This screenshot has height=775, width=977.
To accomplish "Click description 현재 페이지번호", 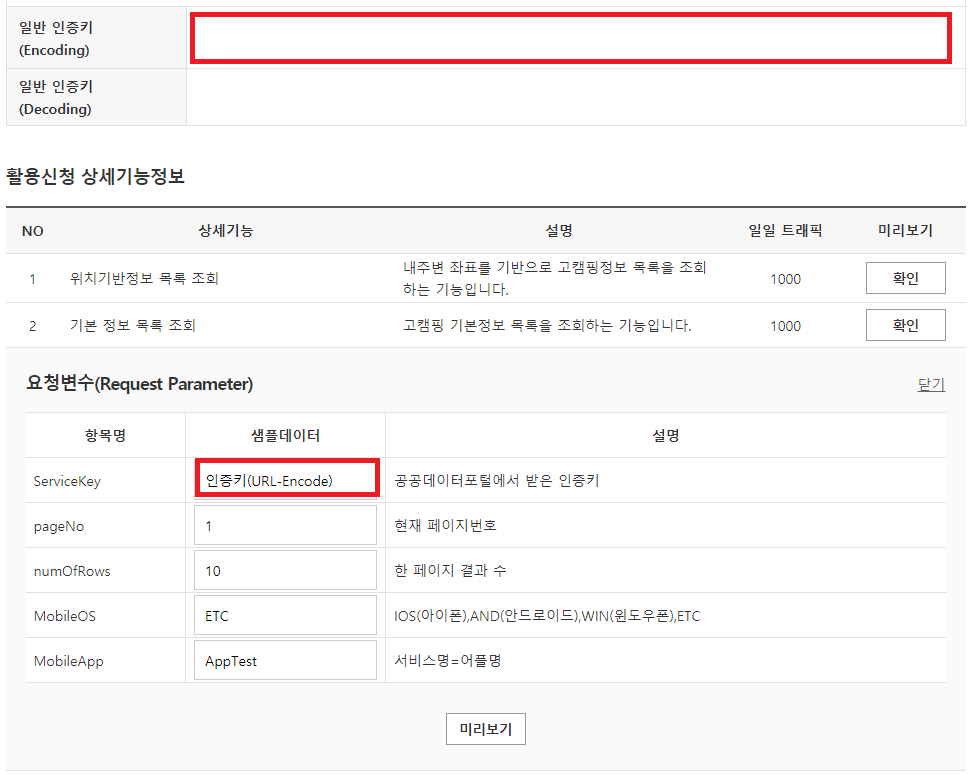I will click(x=446, y=525).
